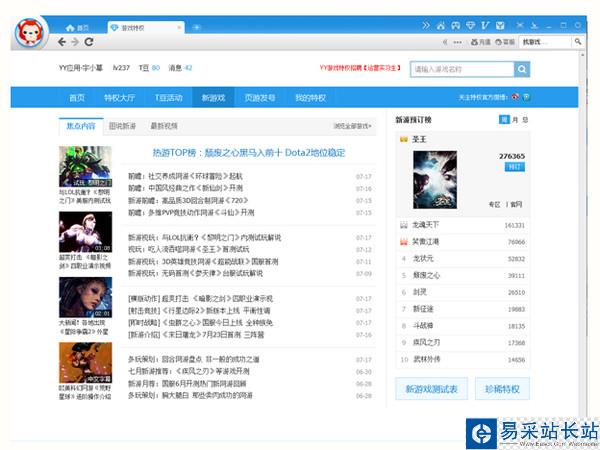Open the 珍稀特权 button
The width and height of the screenshot is (600, 450).
tap(502, 389)
